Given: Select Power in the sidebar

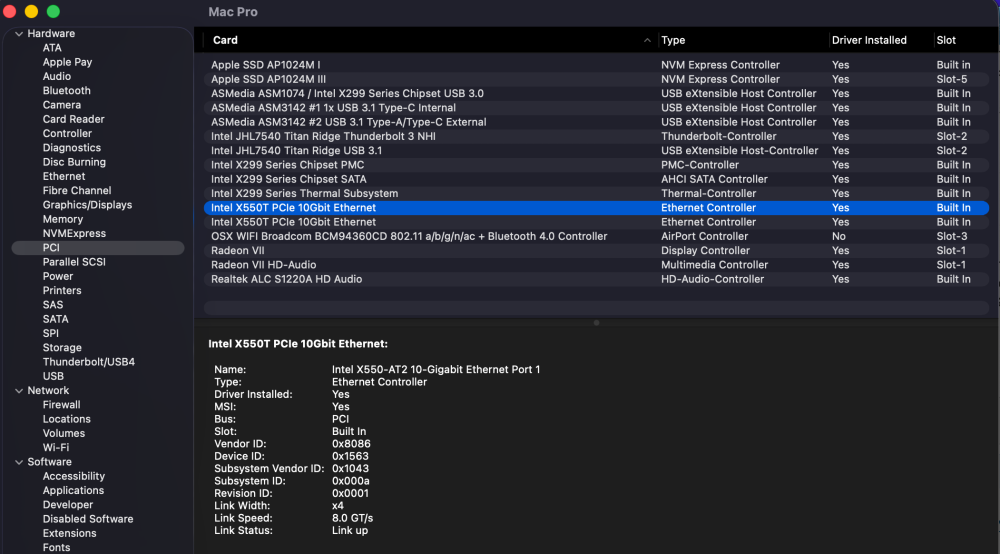Looking at the screenshot, I should point(57,276).
